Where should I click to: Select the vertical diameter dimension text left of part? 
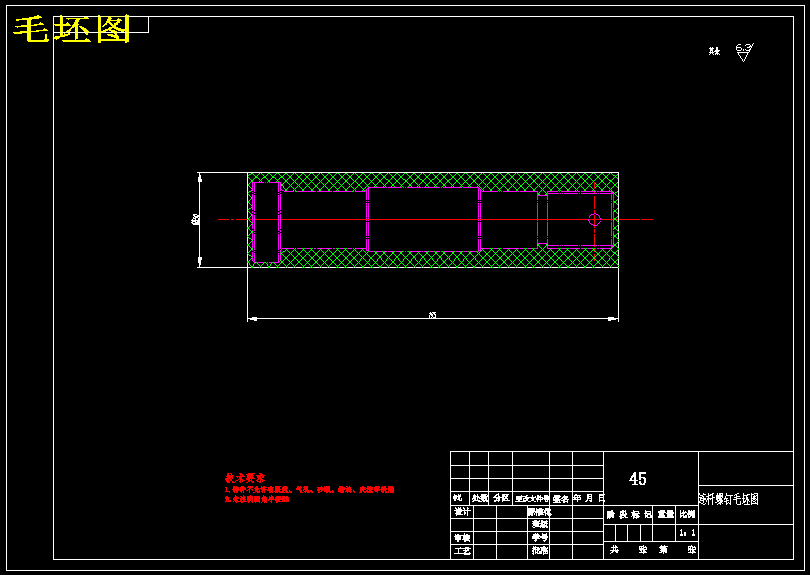click(x=195, y=220)
